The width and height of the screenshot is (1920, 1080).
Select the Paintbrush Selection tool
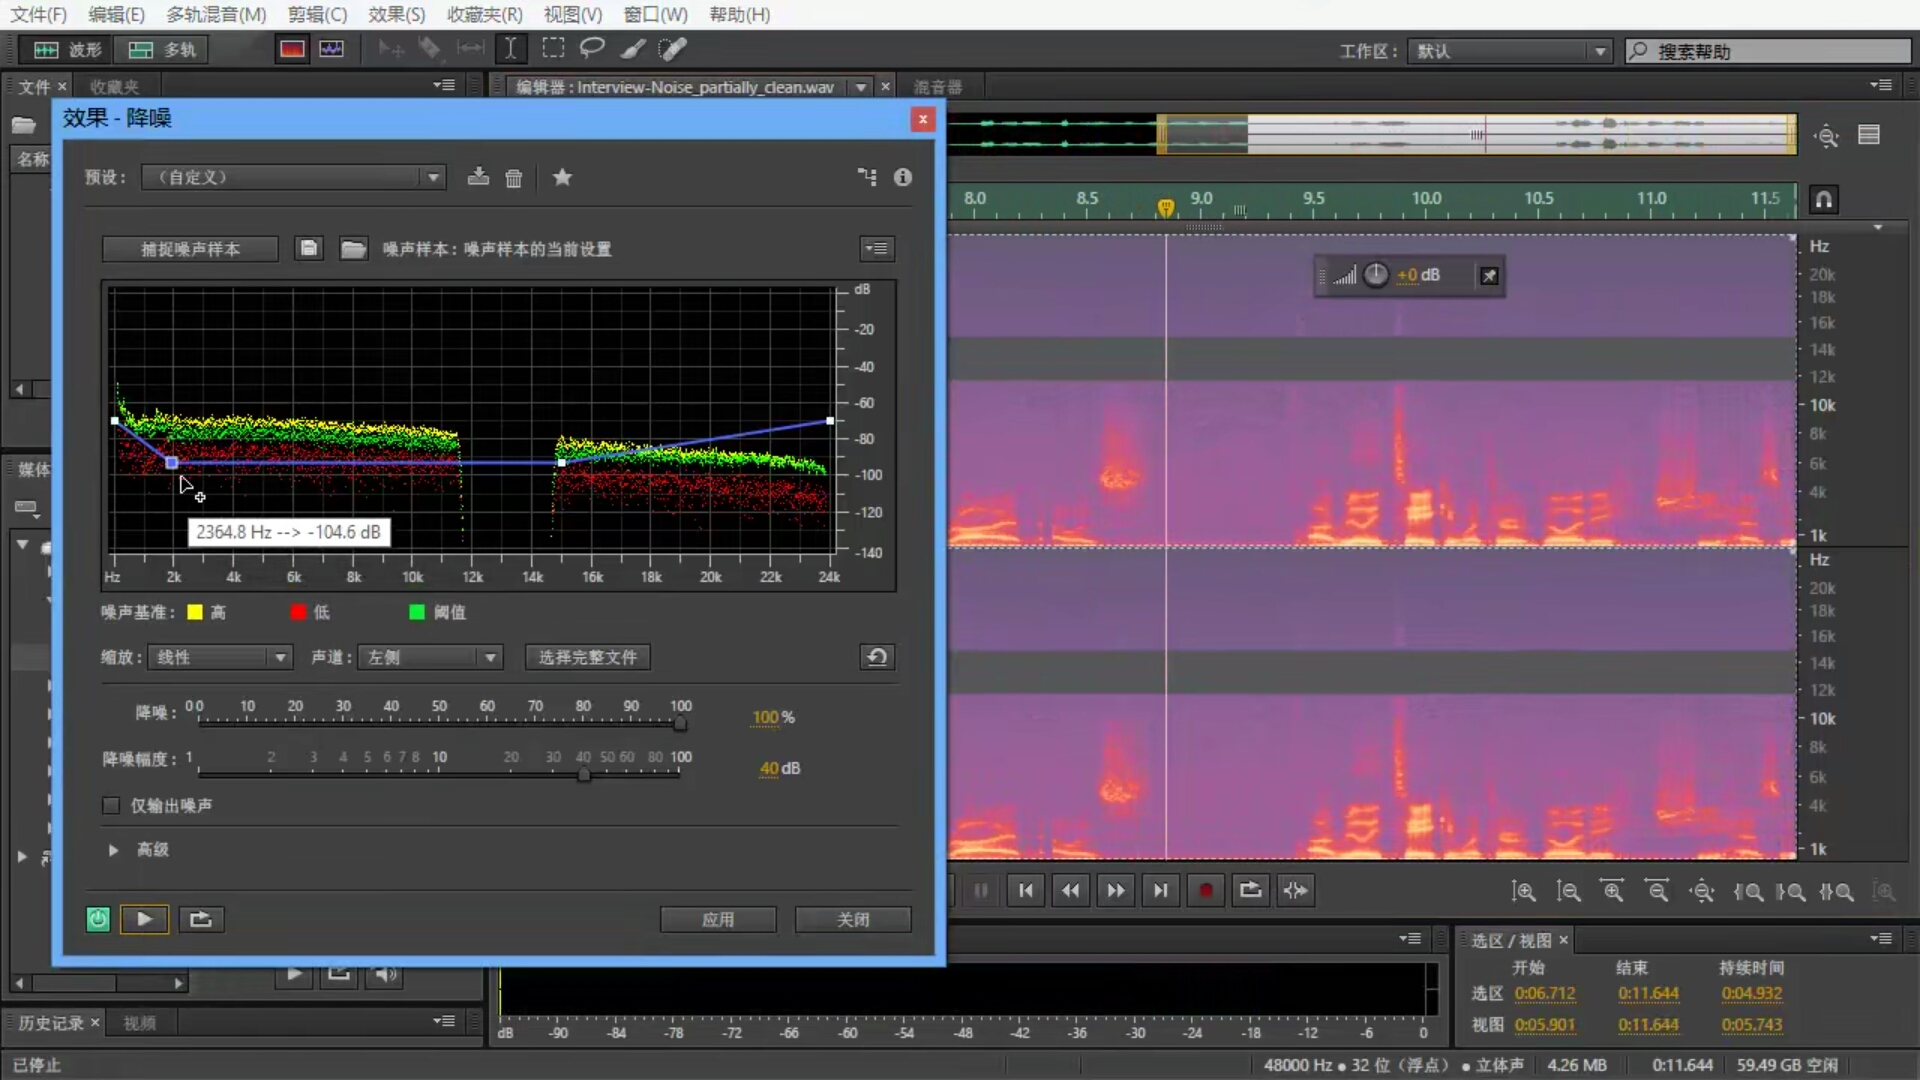[632, 48]
